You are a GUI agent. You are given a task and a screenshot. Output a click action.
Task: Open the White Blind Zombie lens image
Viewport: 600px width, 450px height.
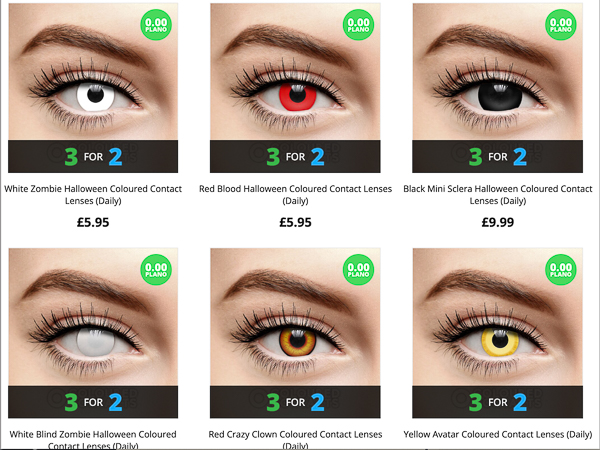coord(93,333)
